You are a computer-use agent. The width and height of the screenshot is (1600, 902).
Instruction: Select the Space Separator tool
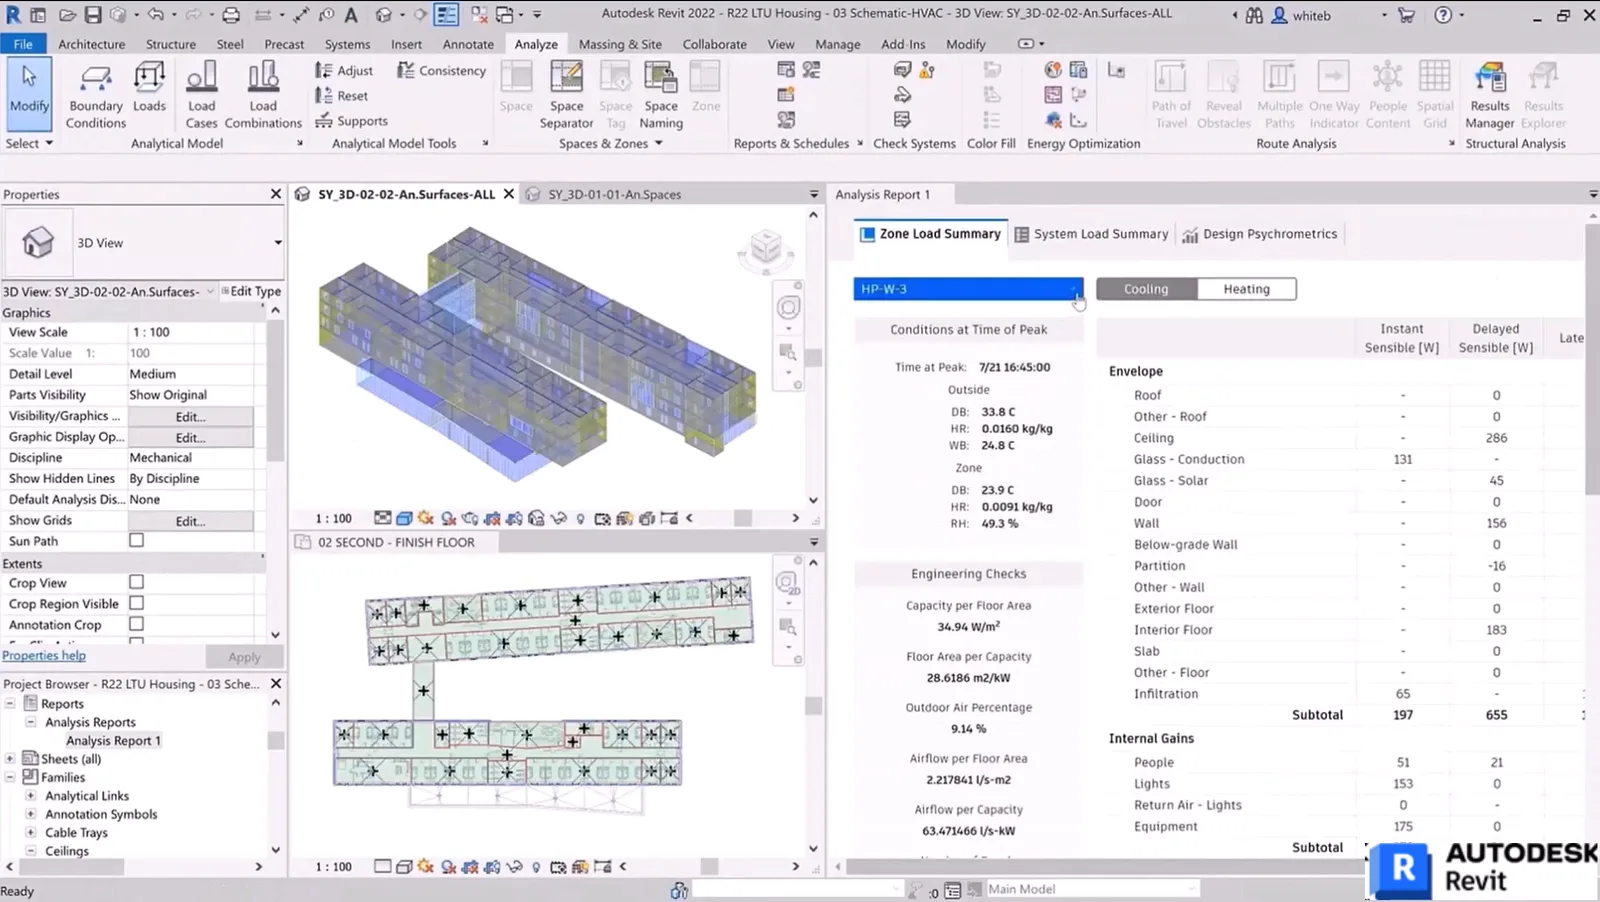point(566,96)
